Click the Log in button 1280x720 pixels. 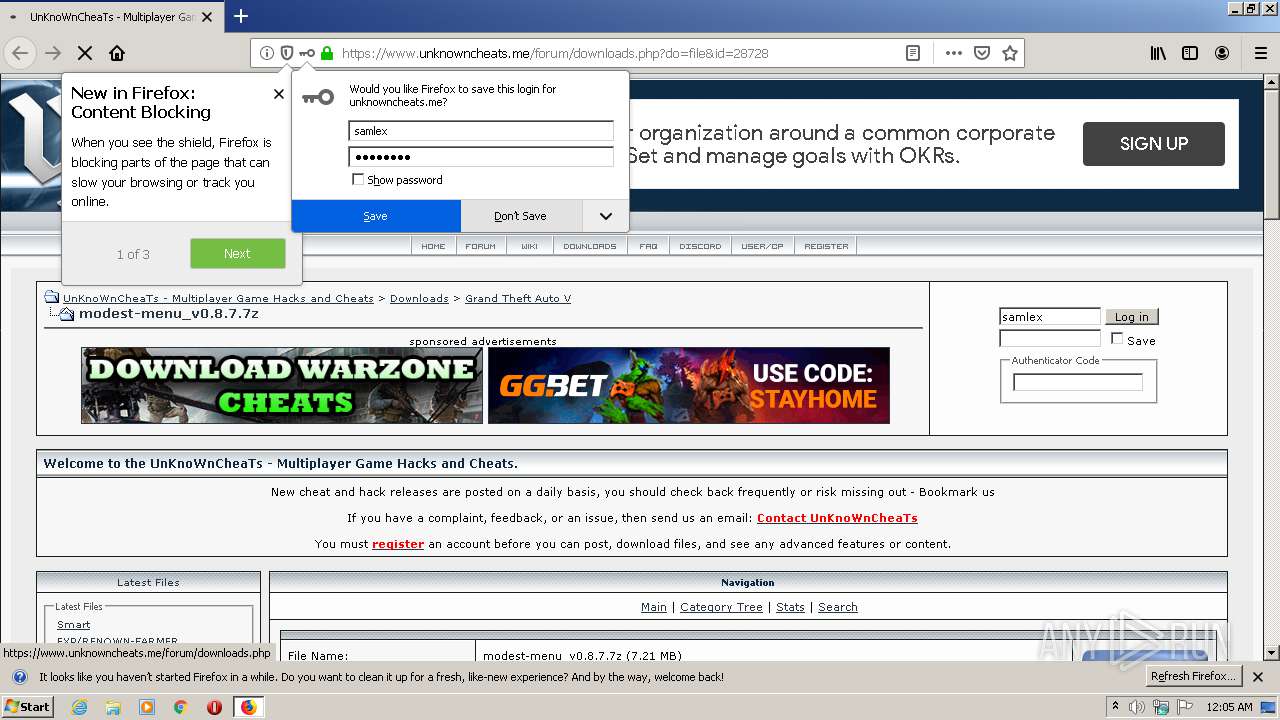[x=1132, y=317]
